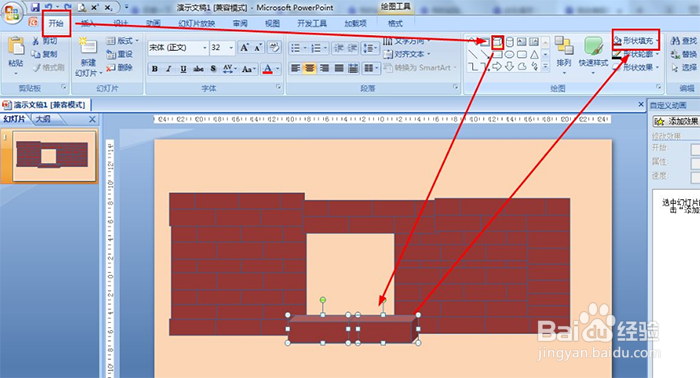Image resolution: width=700 pixels, height=378 pixels.
Task: Save the presentation using the floppy disk icon
Action: [x=35, y=8]
